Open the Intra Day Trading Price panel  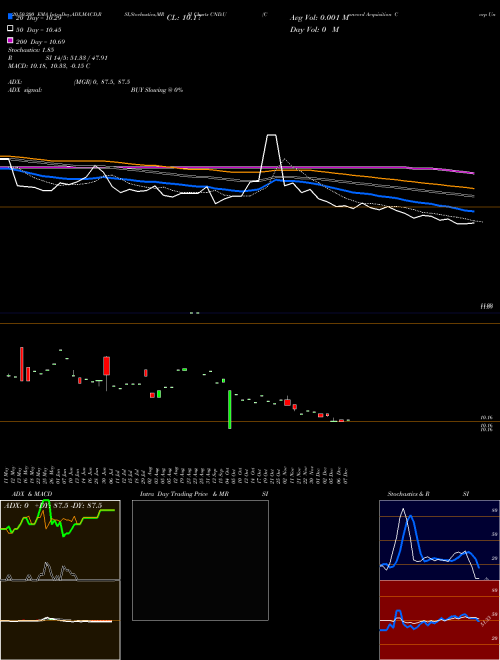(200, 560)
